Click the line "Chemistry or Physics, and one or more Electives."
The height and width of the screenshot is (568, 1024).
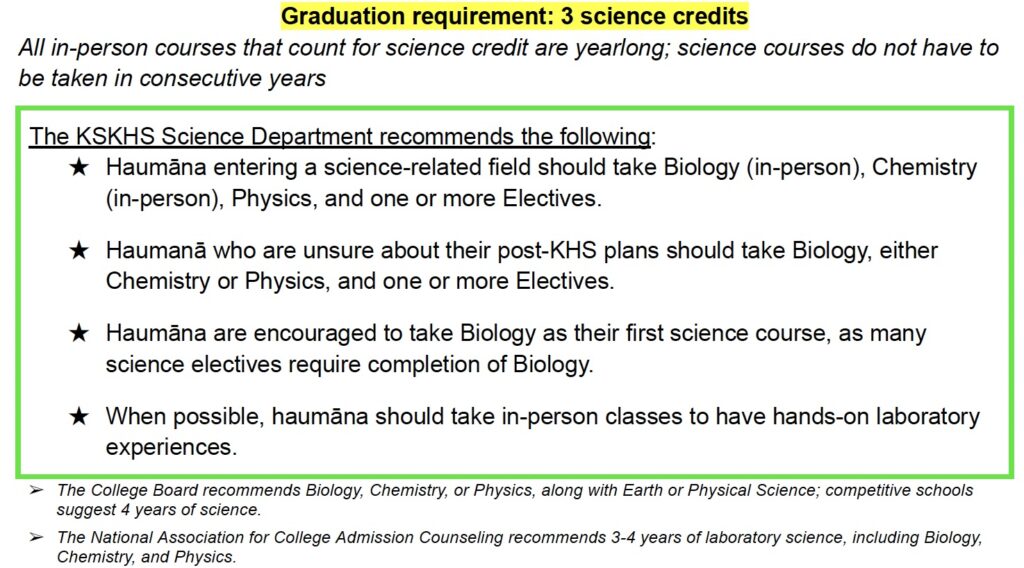point(360,281)
